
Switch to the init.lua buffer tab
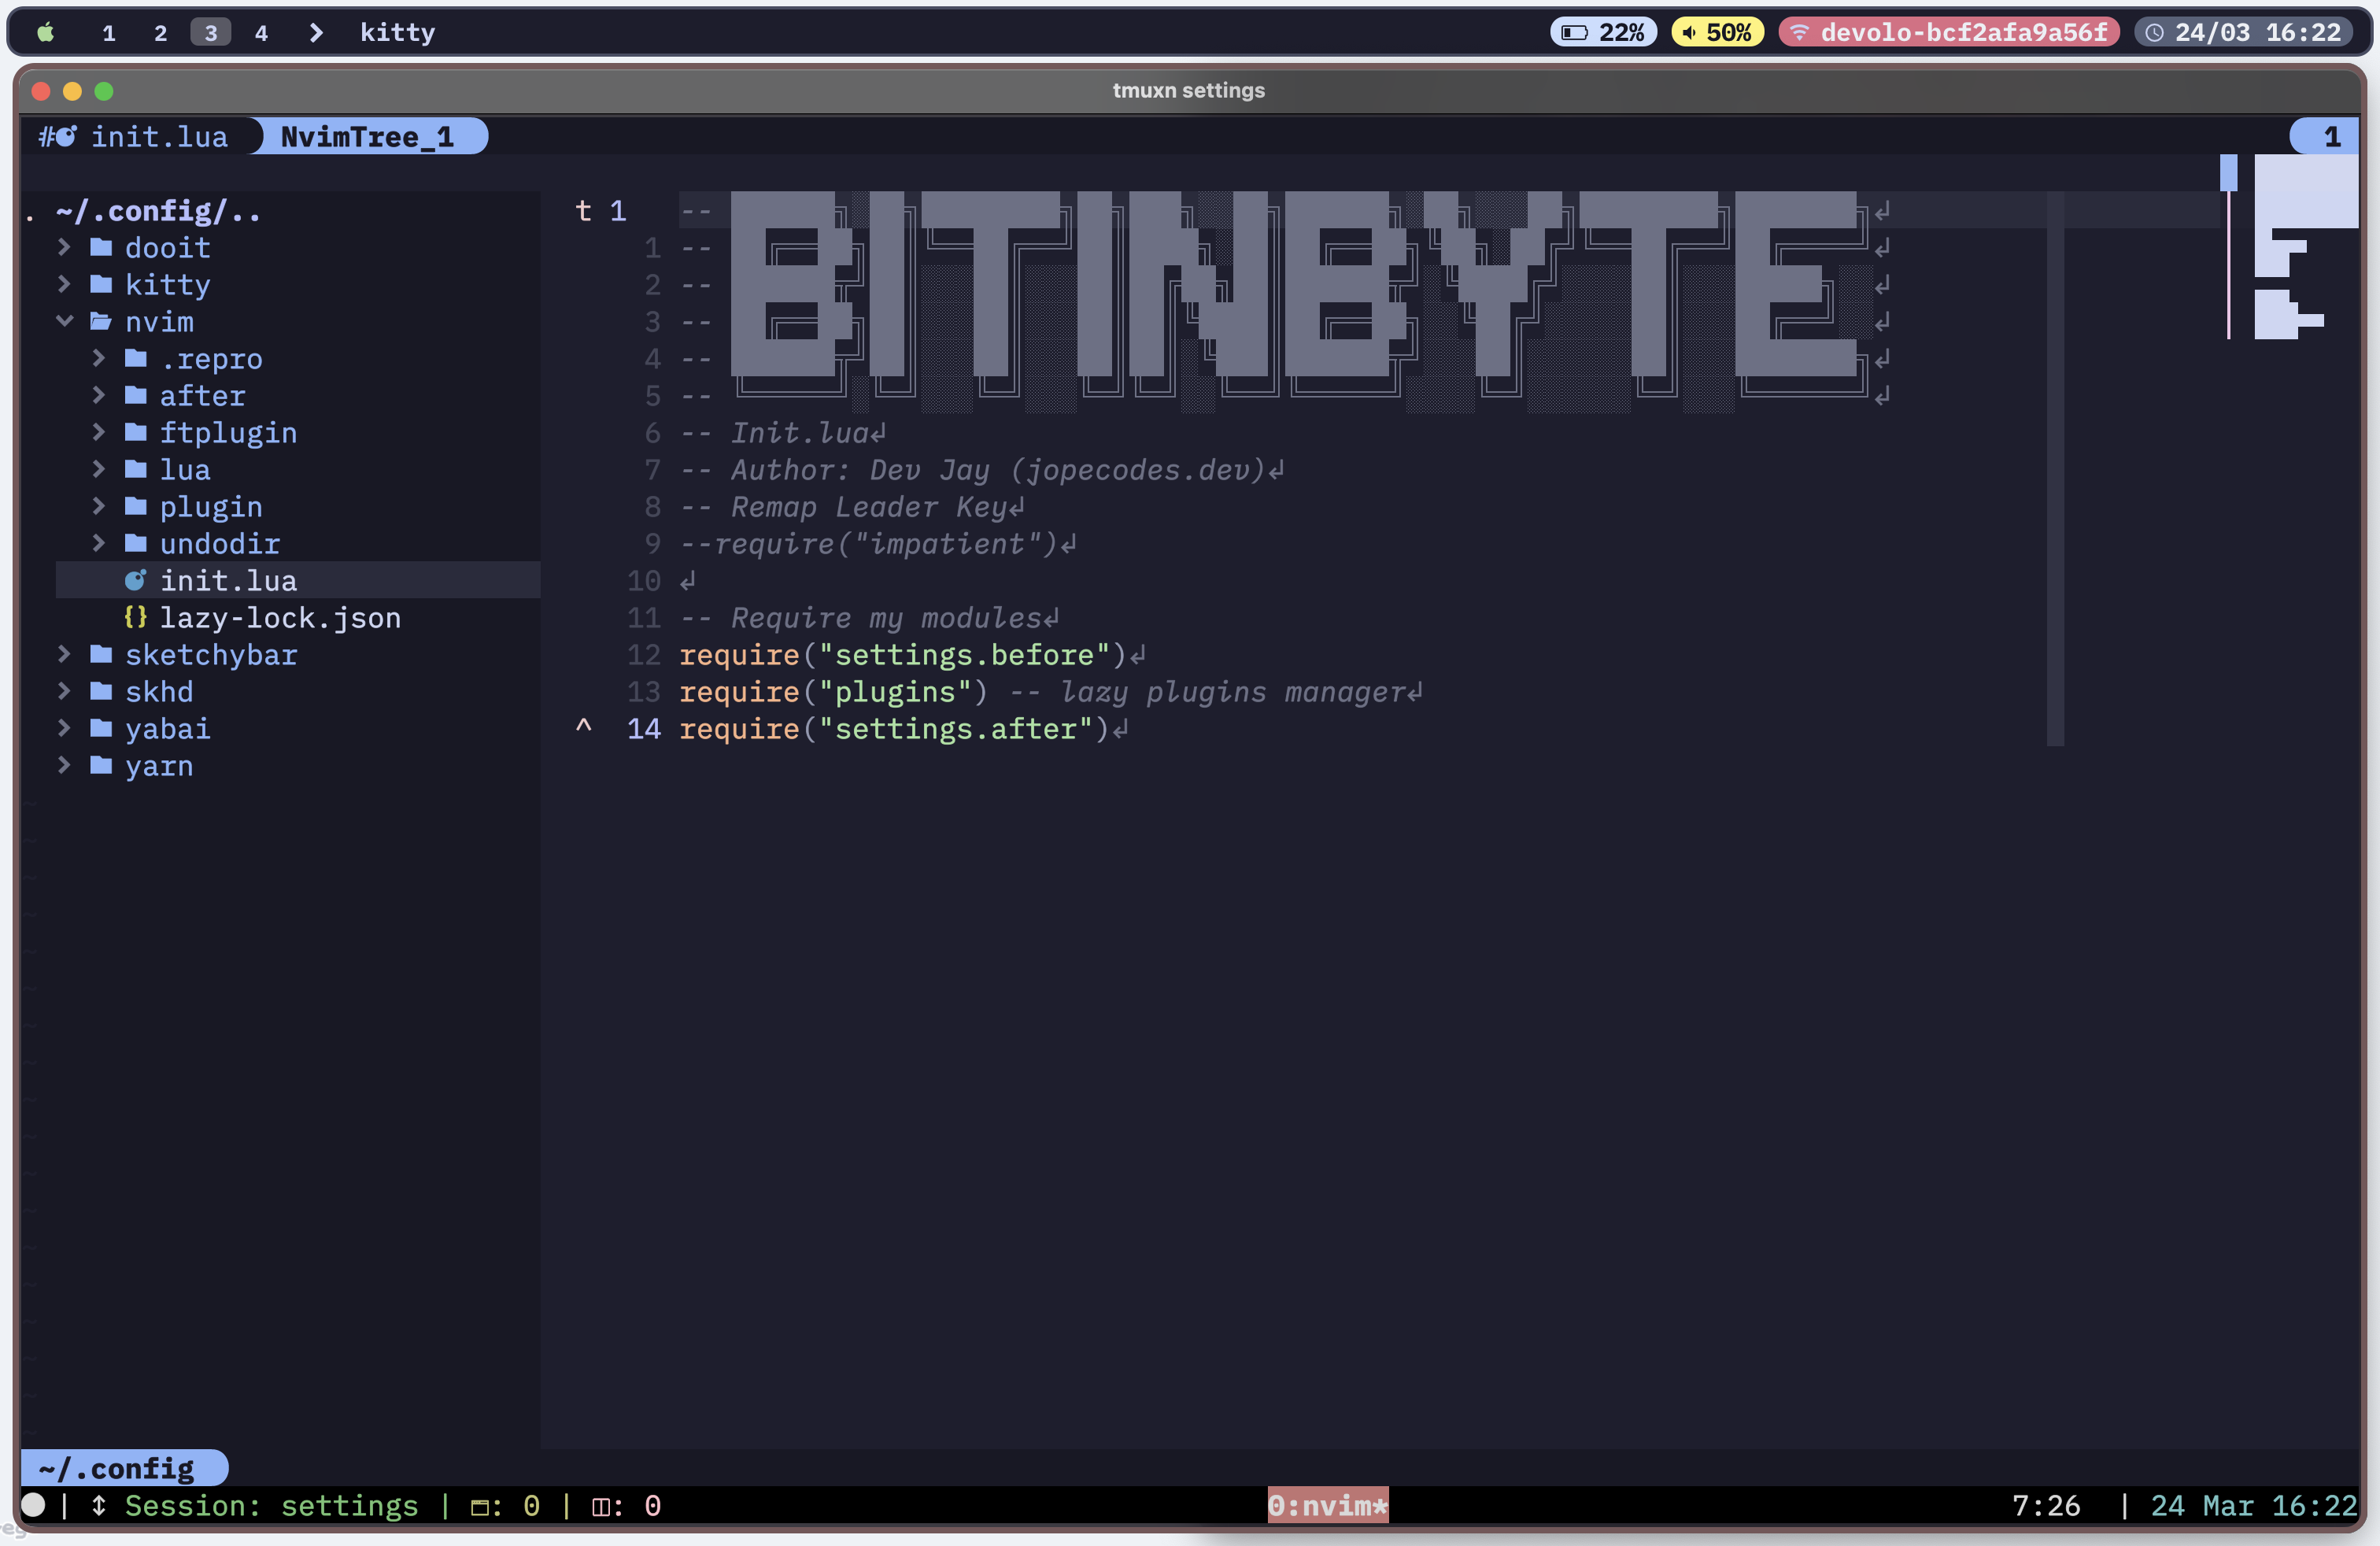(x=158, y=136)
